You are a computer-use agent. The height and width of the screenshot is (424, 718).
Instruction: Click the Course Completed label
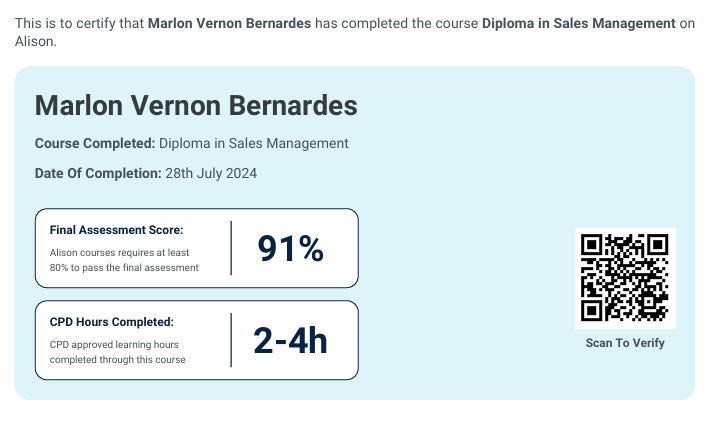[95, 143]
